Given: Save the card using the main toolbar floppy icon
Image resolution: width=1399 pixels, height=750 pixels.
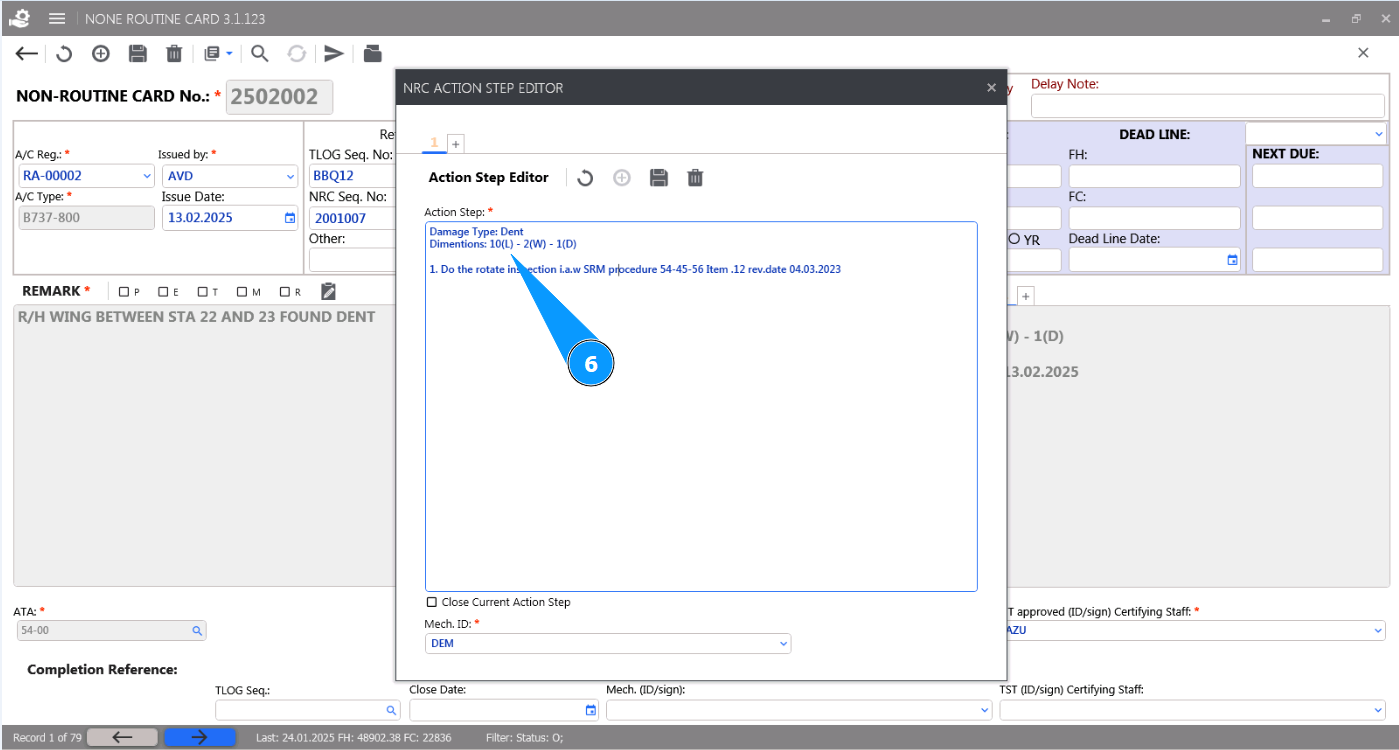Looking at the screenshot, I should click(138, 54).
